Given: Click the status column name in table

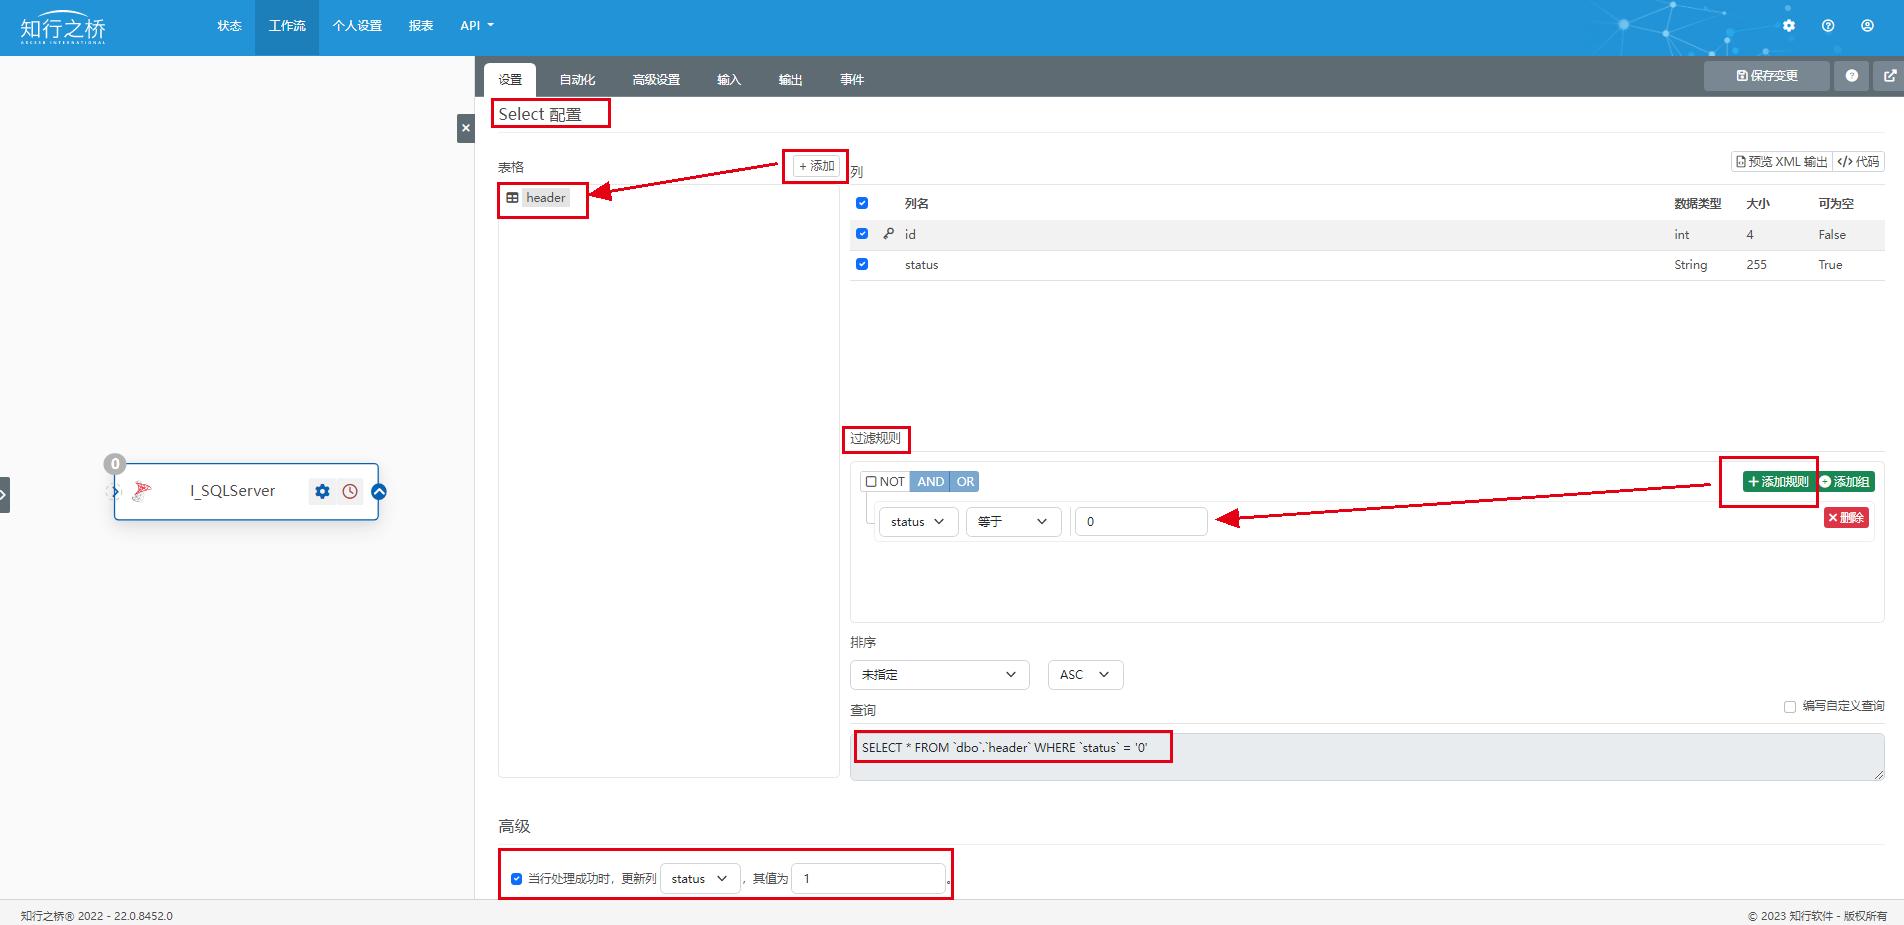Looking at the screenshot, I should 921,265.
